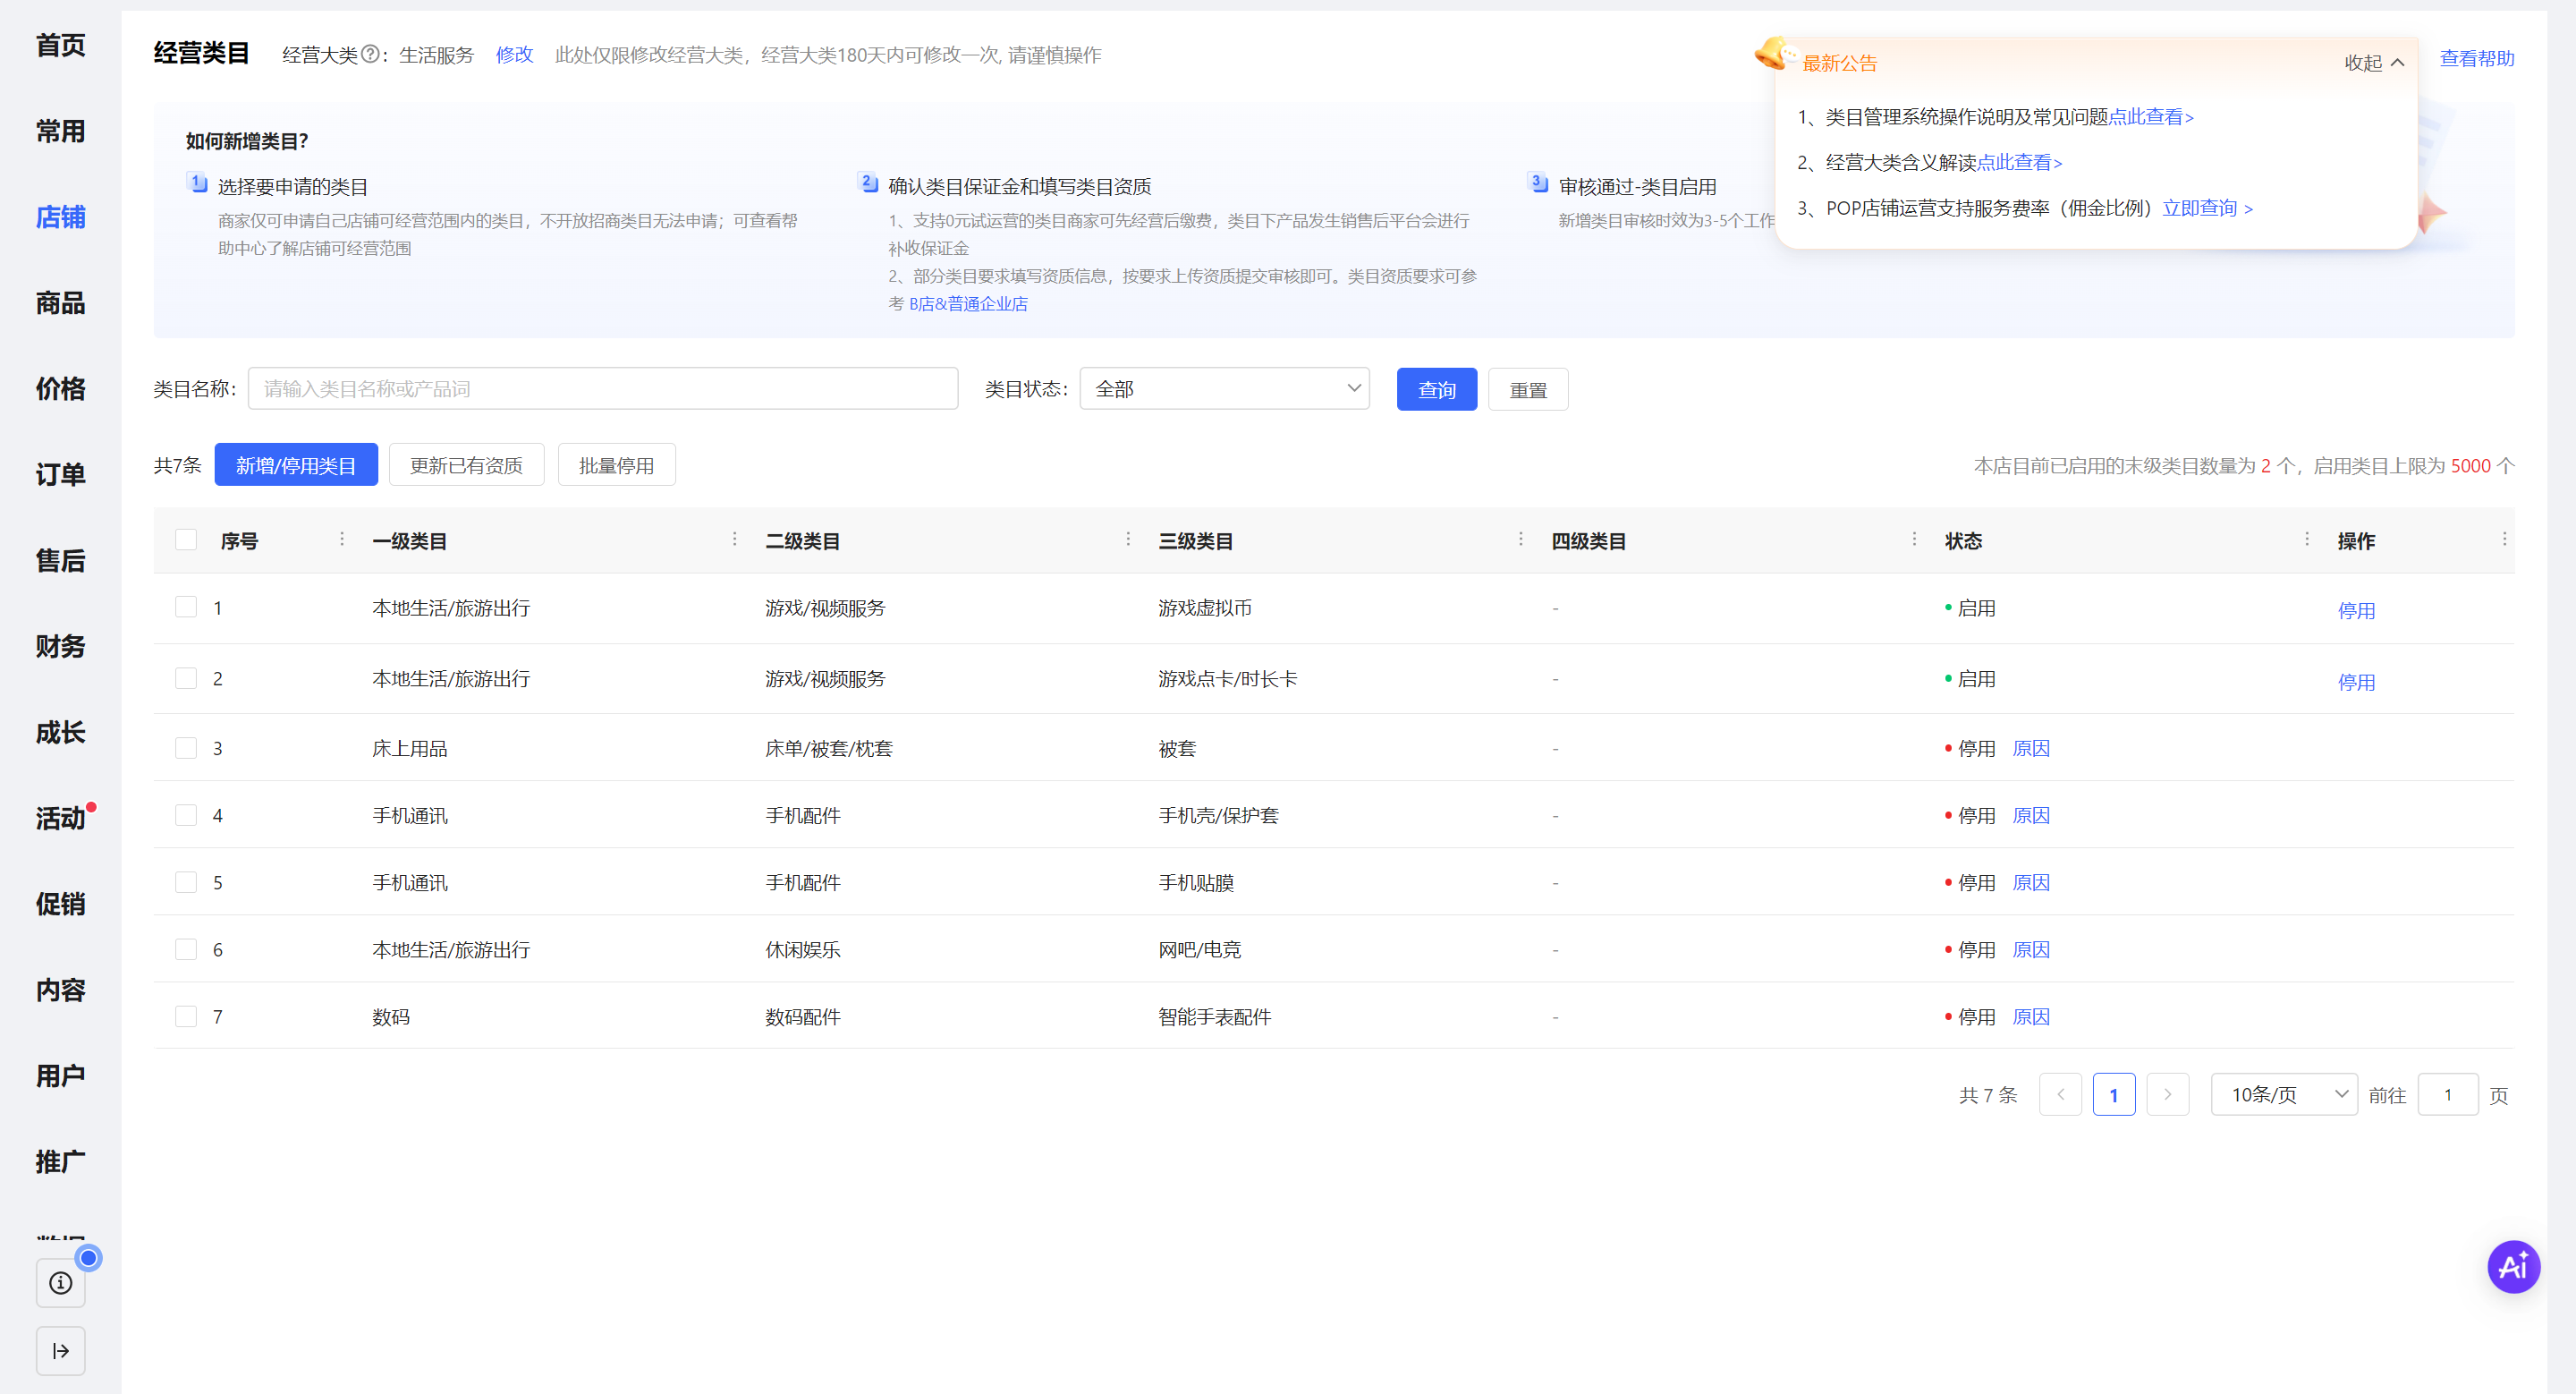The width and height of the screenshot is (2576, 1394).
Task: Open 价格 in the sidebar
Action: pos(60,389)
